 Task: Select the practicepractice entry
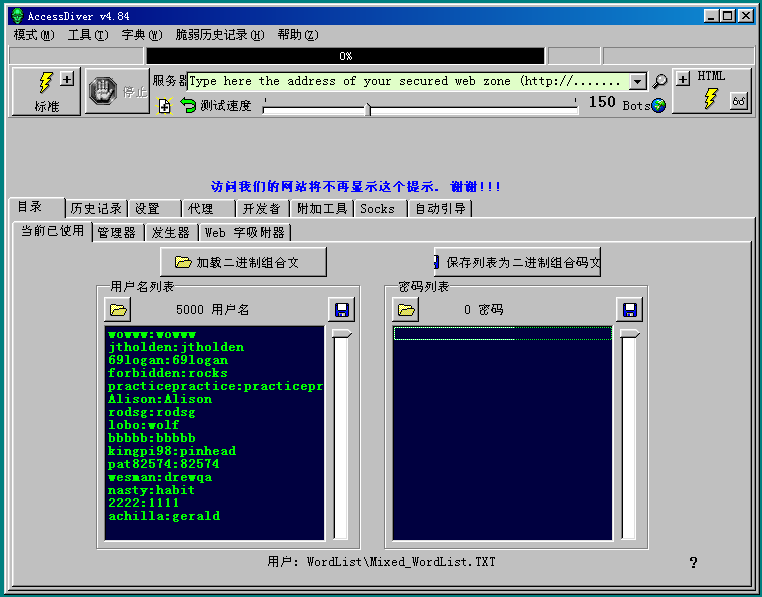pyautogui.click(x=215, y=386)
